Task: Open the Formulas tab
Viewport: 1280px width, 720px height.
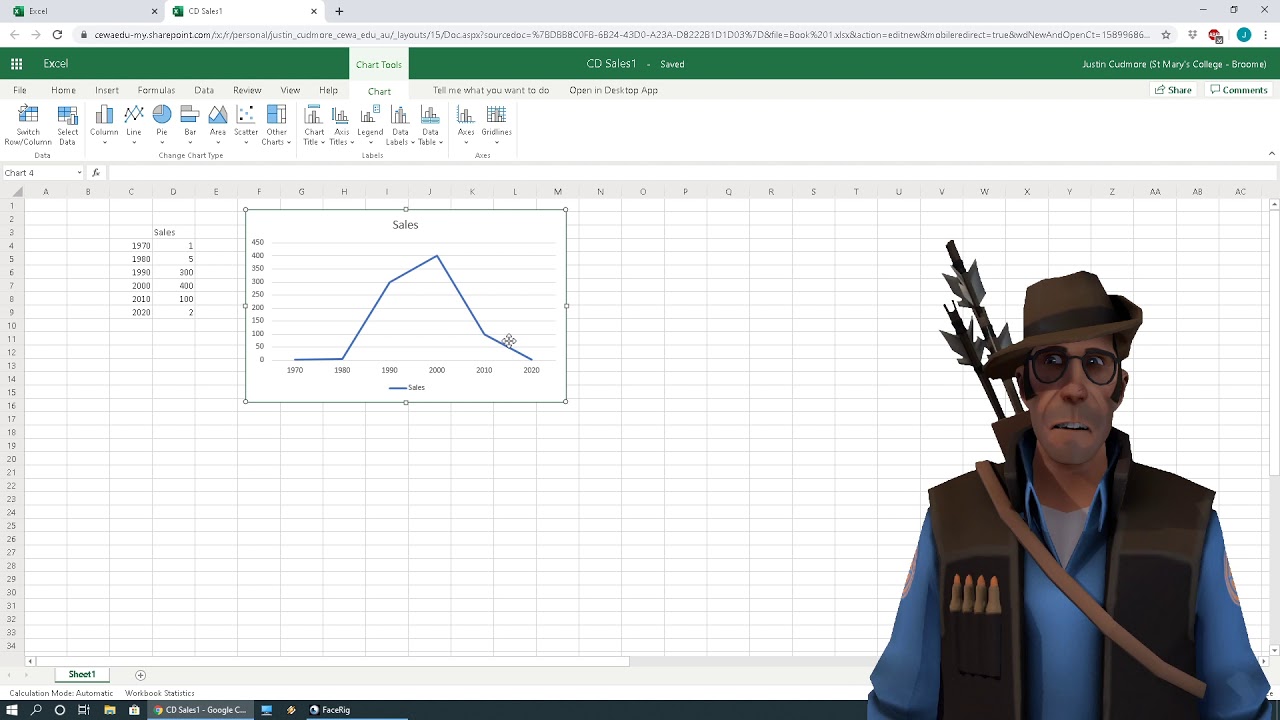Action: 156,90
